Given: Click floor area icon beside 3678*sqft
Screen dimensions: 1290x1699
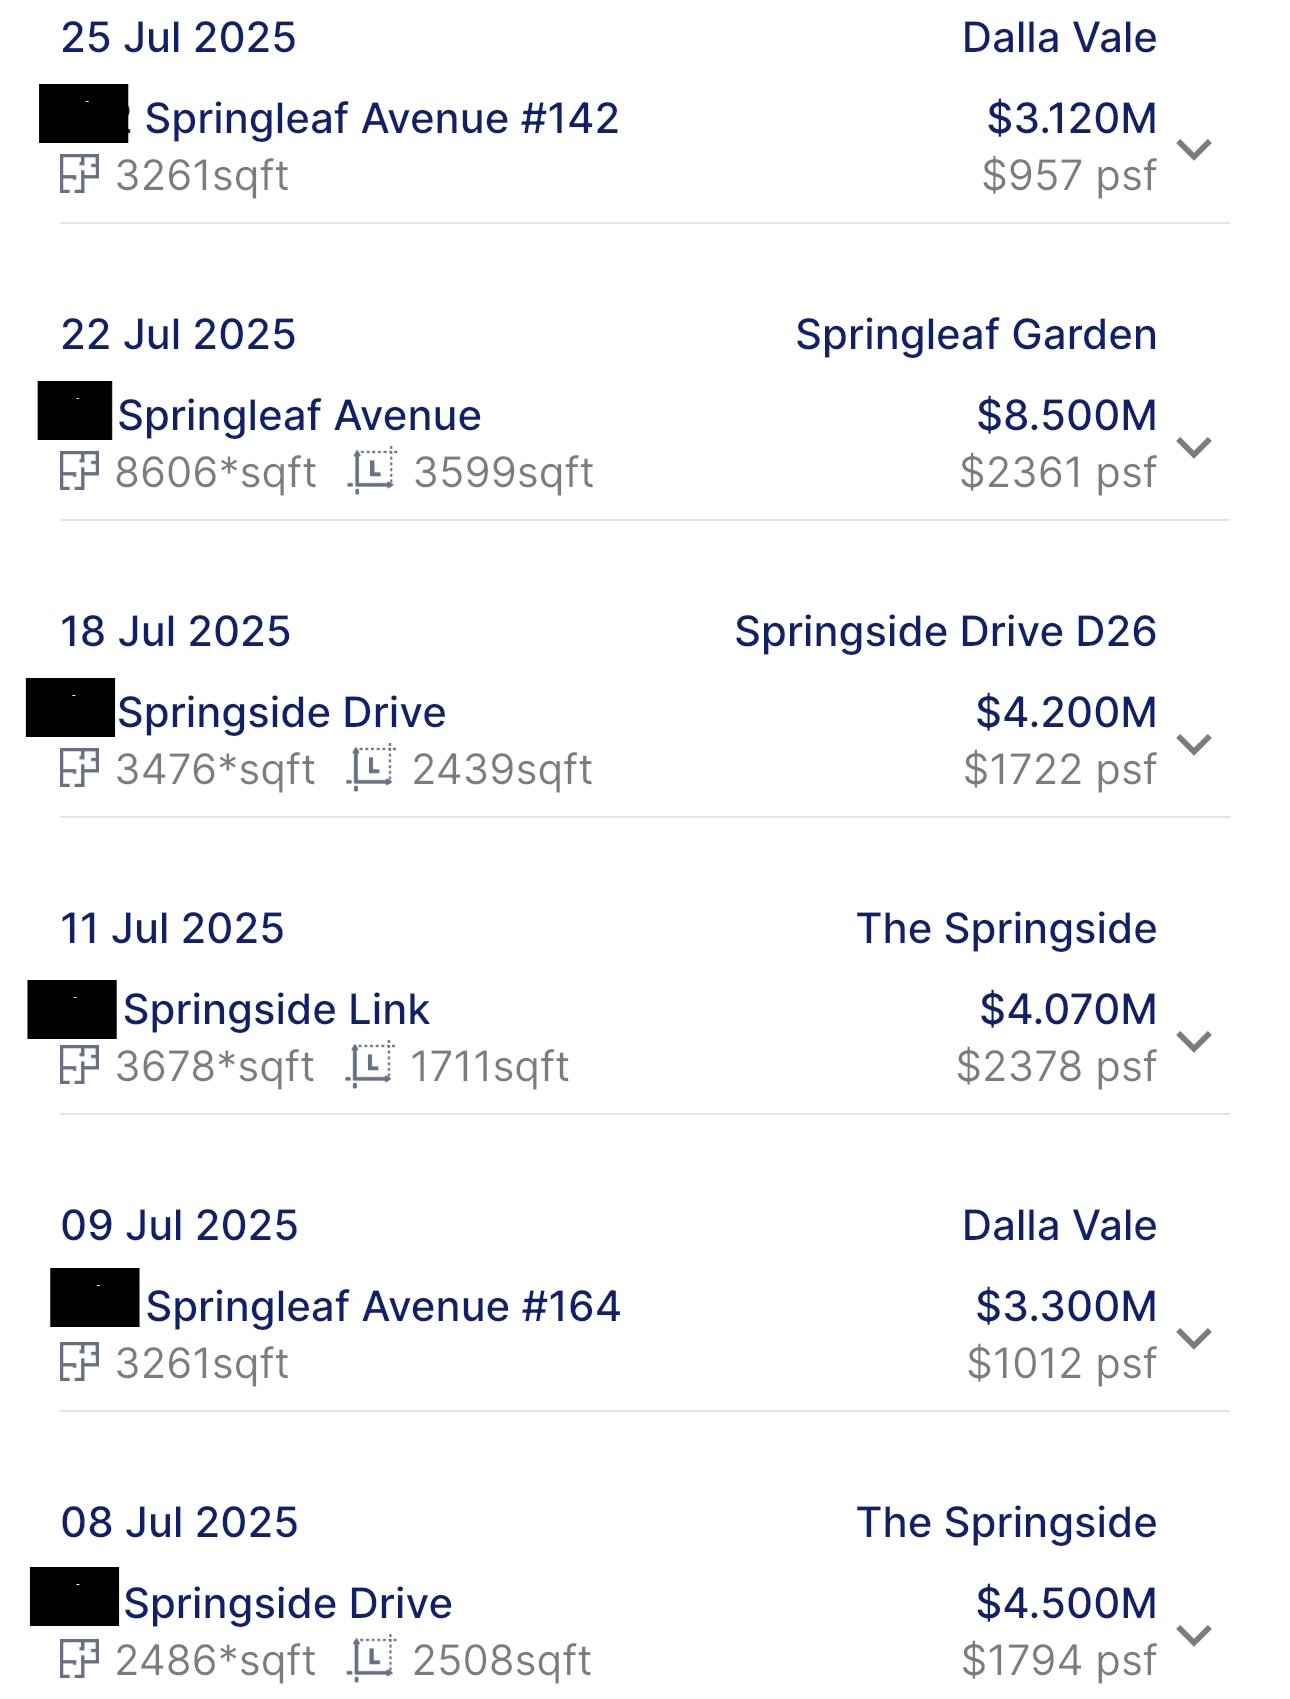Looking at the screenshot, I should [79, 1065].
